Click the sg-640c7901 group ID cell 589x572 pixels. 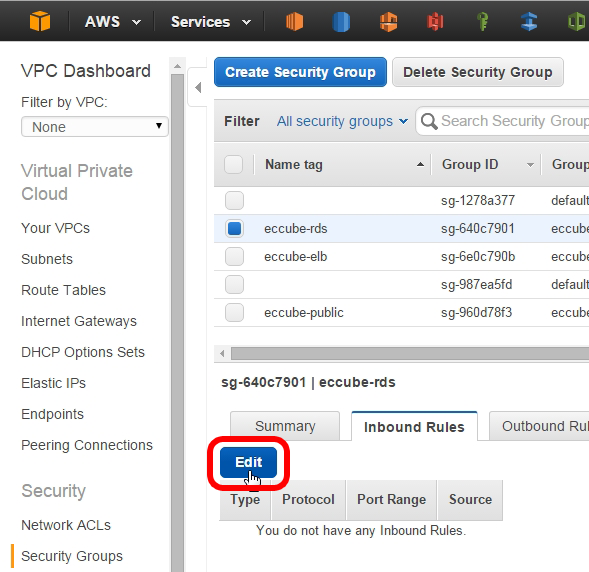[x=478, y=228]
